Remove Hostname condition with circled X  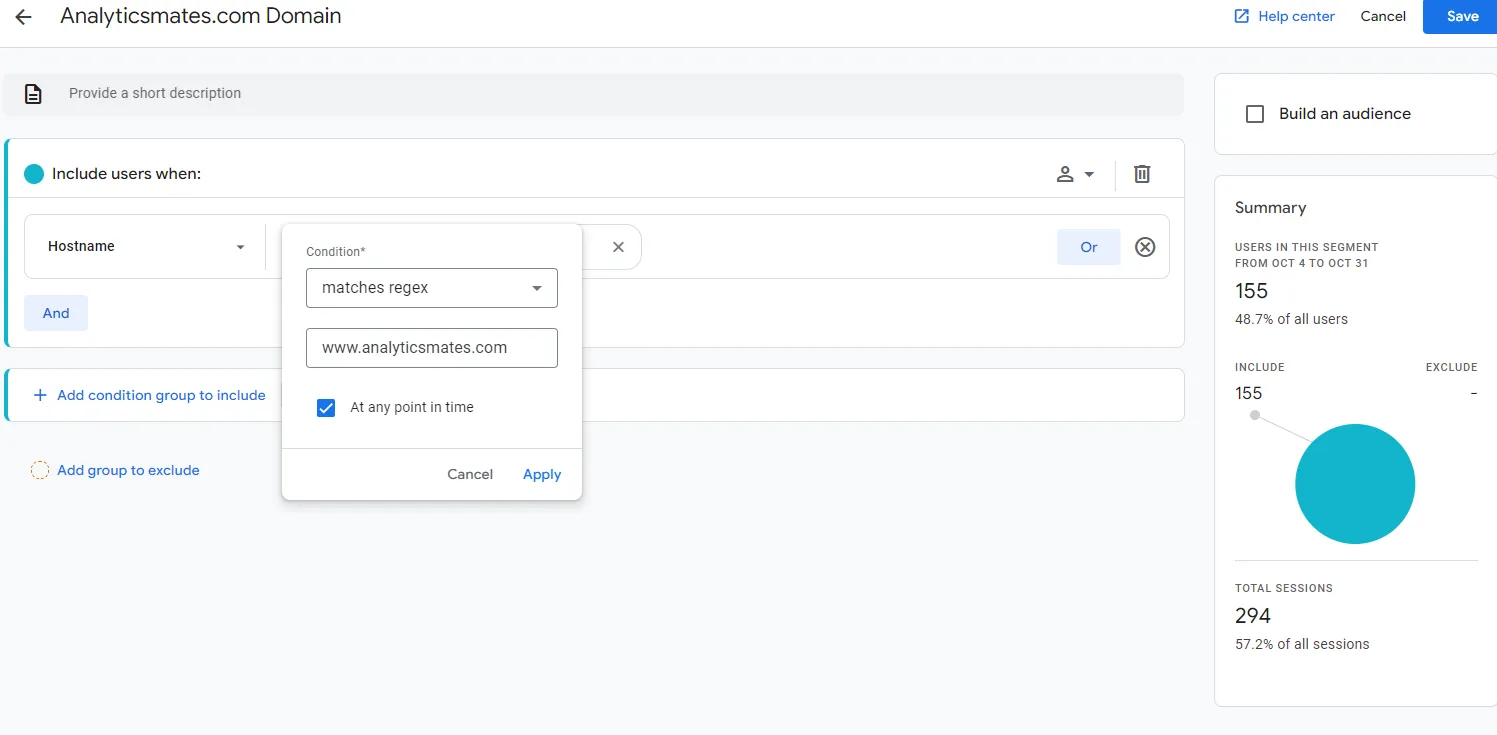click(1145, 247)
